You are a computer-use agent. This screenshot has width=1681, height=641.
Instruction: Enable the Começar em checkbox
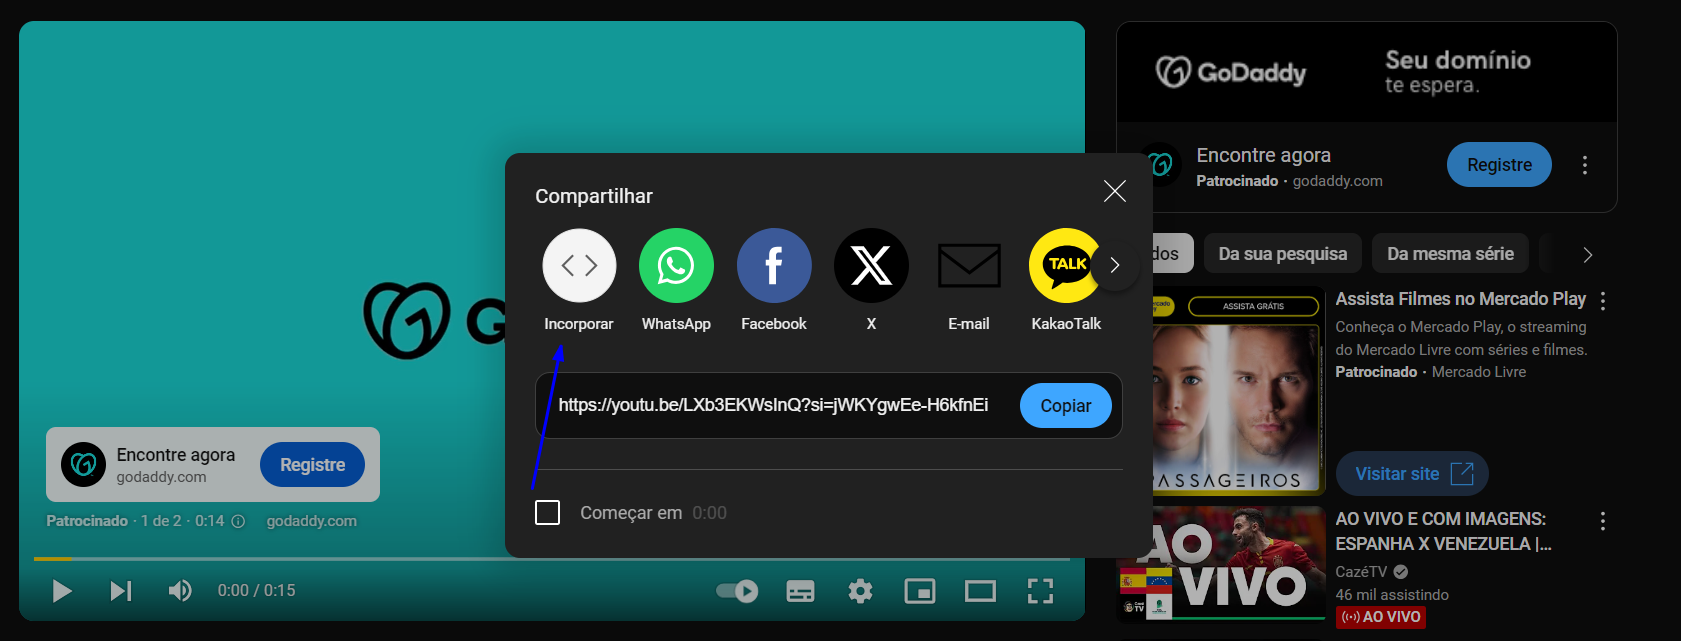click(x=548, y=513)
